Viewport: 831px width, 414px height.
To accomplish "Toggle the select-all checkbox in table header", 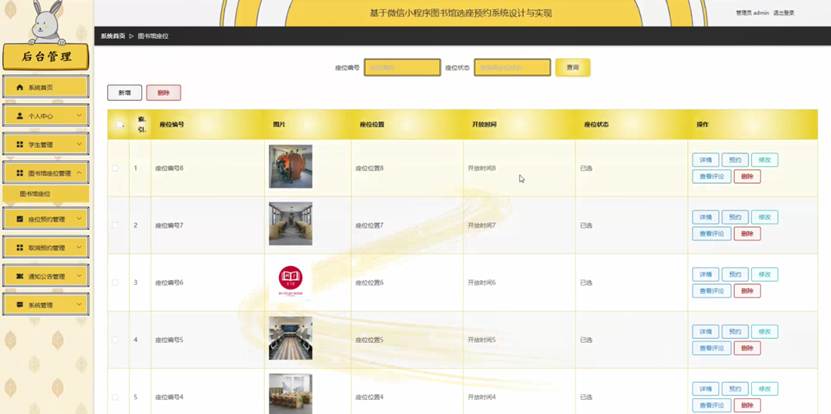I will click(x=120, y=125).
